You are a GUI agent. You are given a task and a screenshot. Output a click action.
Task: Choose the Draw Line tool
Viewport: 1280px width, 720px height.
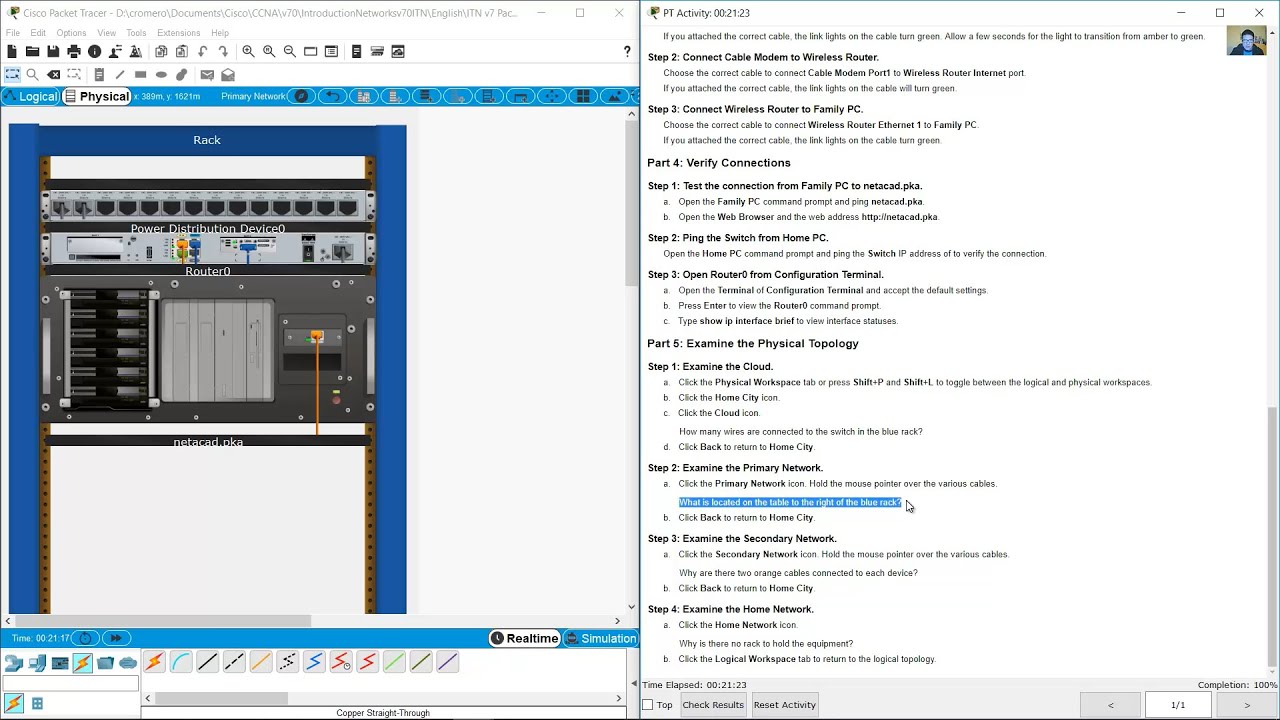point(120,74)
